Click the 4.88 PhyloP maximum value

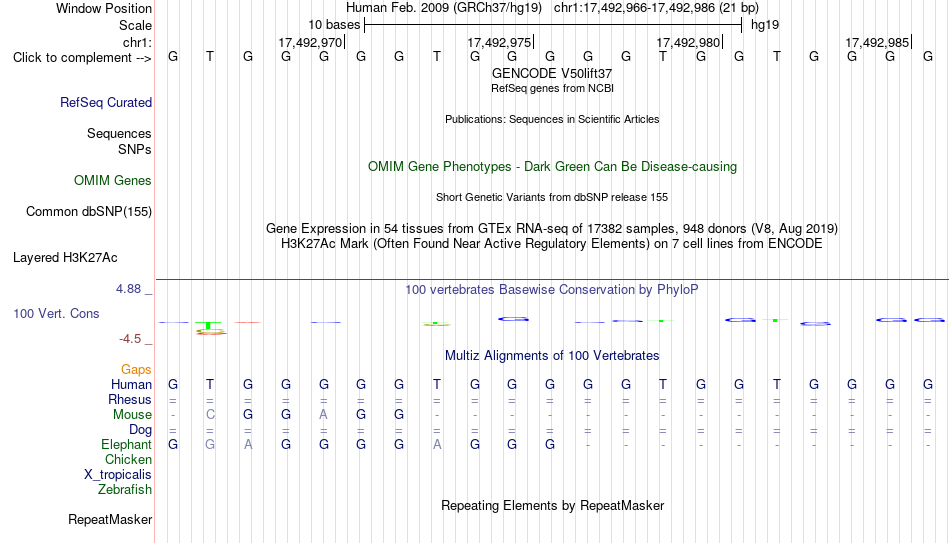pos(129,289)
